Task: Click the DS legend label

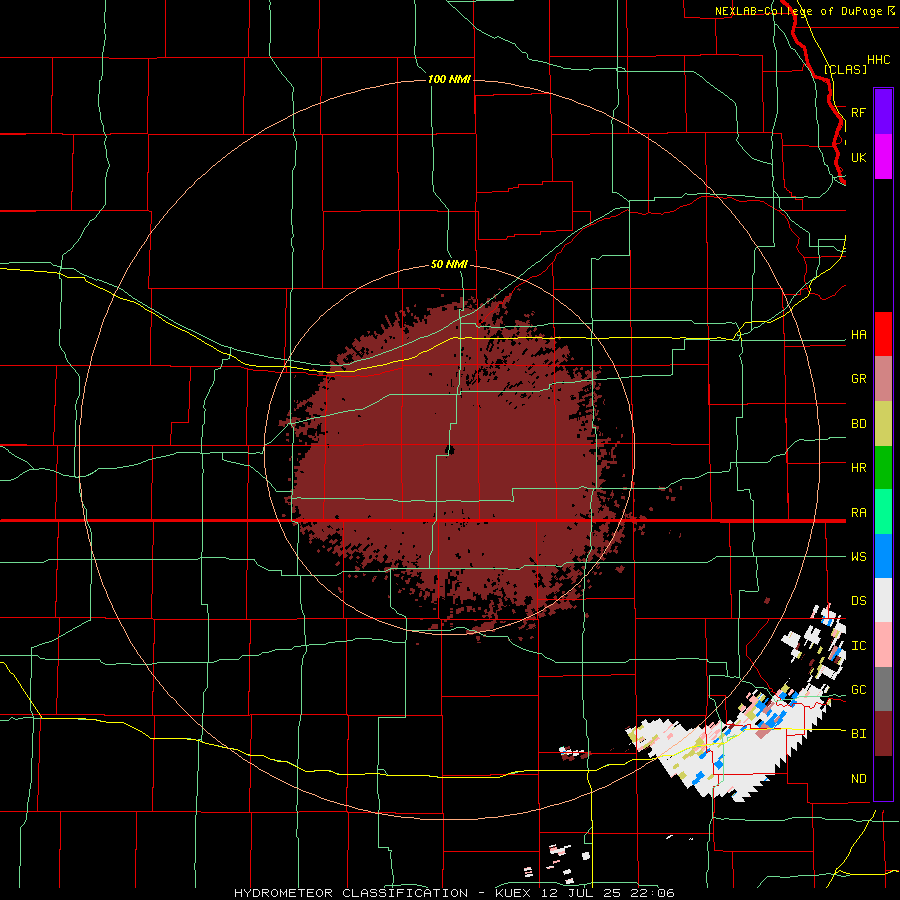Action: [x=858, y=601]
